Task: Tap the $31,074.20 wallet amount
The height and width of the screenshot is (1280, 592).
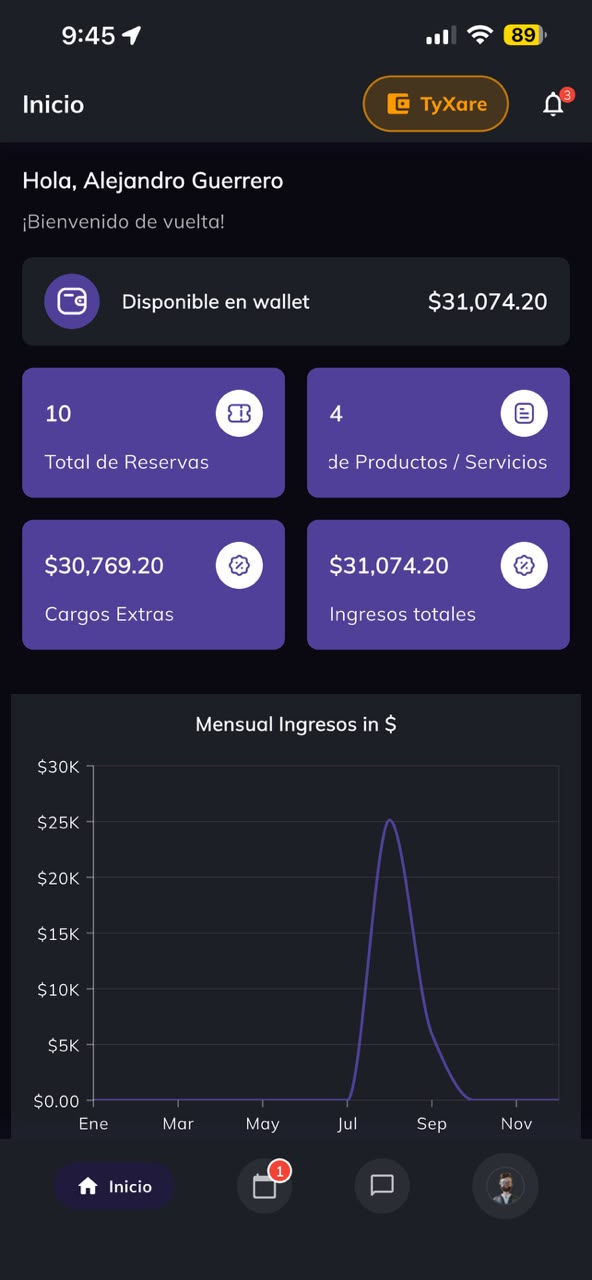Action: pyautogui.click(x=487, y=302)
